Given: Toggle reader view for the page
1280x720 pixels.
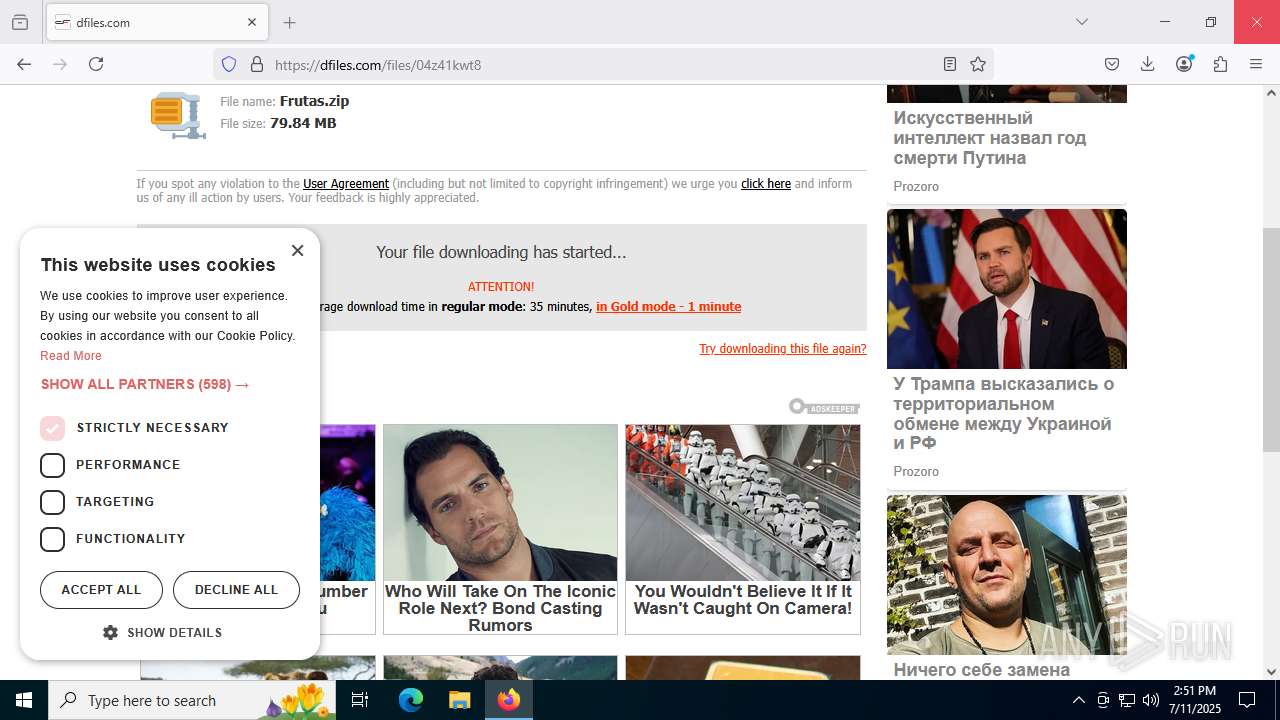Looking at the screenshot, I should point(950,64).
